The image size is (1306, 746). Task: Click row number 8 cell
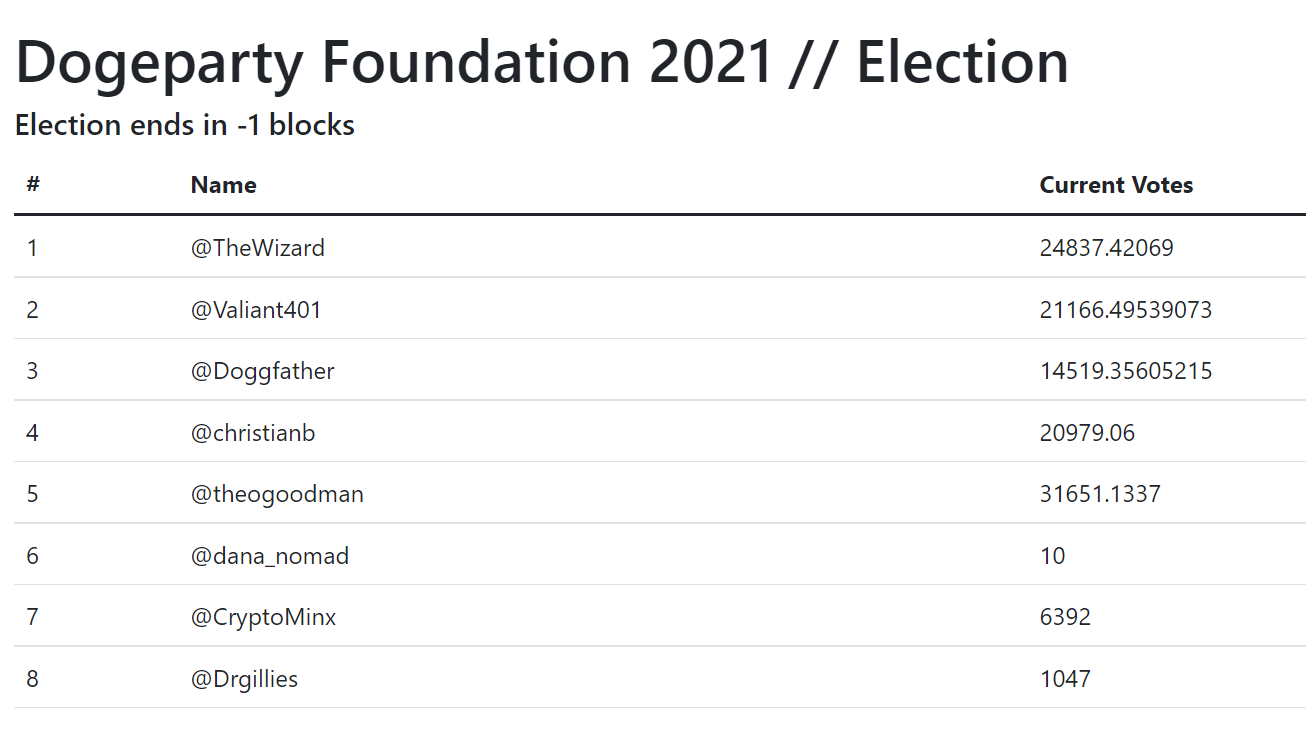pyautogui.click(x=33, y=679)
